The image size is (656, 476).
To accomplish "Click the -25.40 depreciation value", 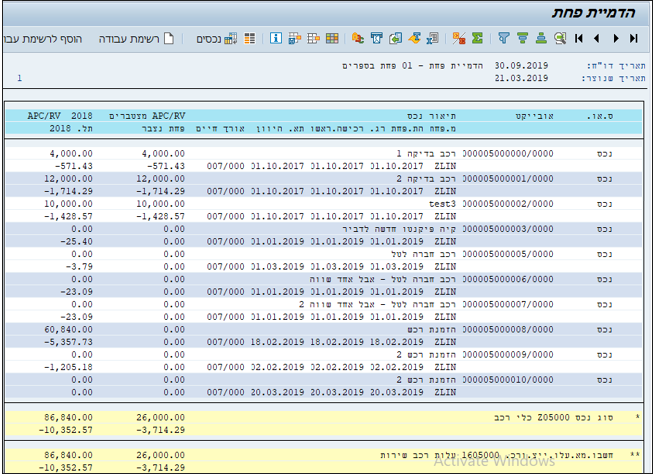I will (x=76, y=241).
